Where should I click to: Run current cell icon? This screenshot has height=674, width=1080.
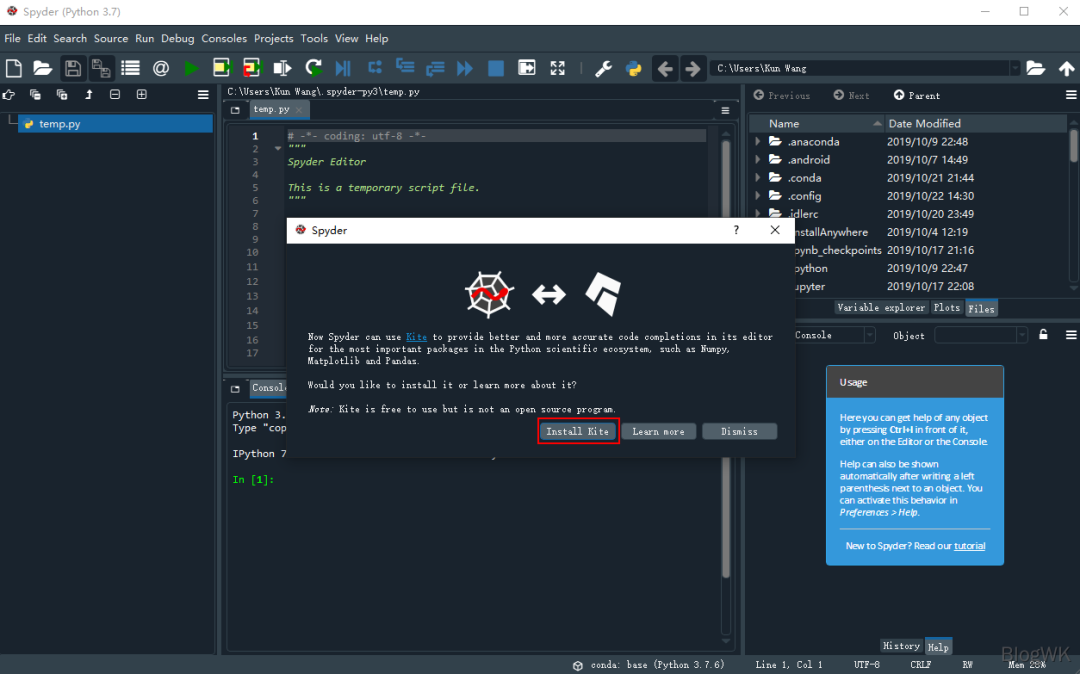pyautogui.click(x=222, y=67)
